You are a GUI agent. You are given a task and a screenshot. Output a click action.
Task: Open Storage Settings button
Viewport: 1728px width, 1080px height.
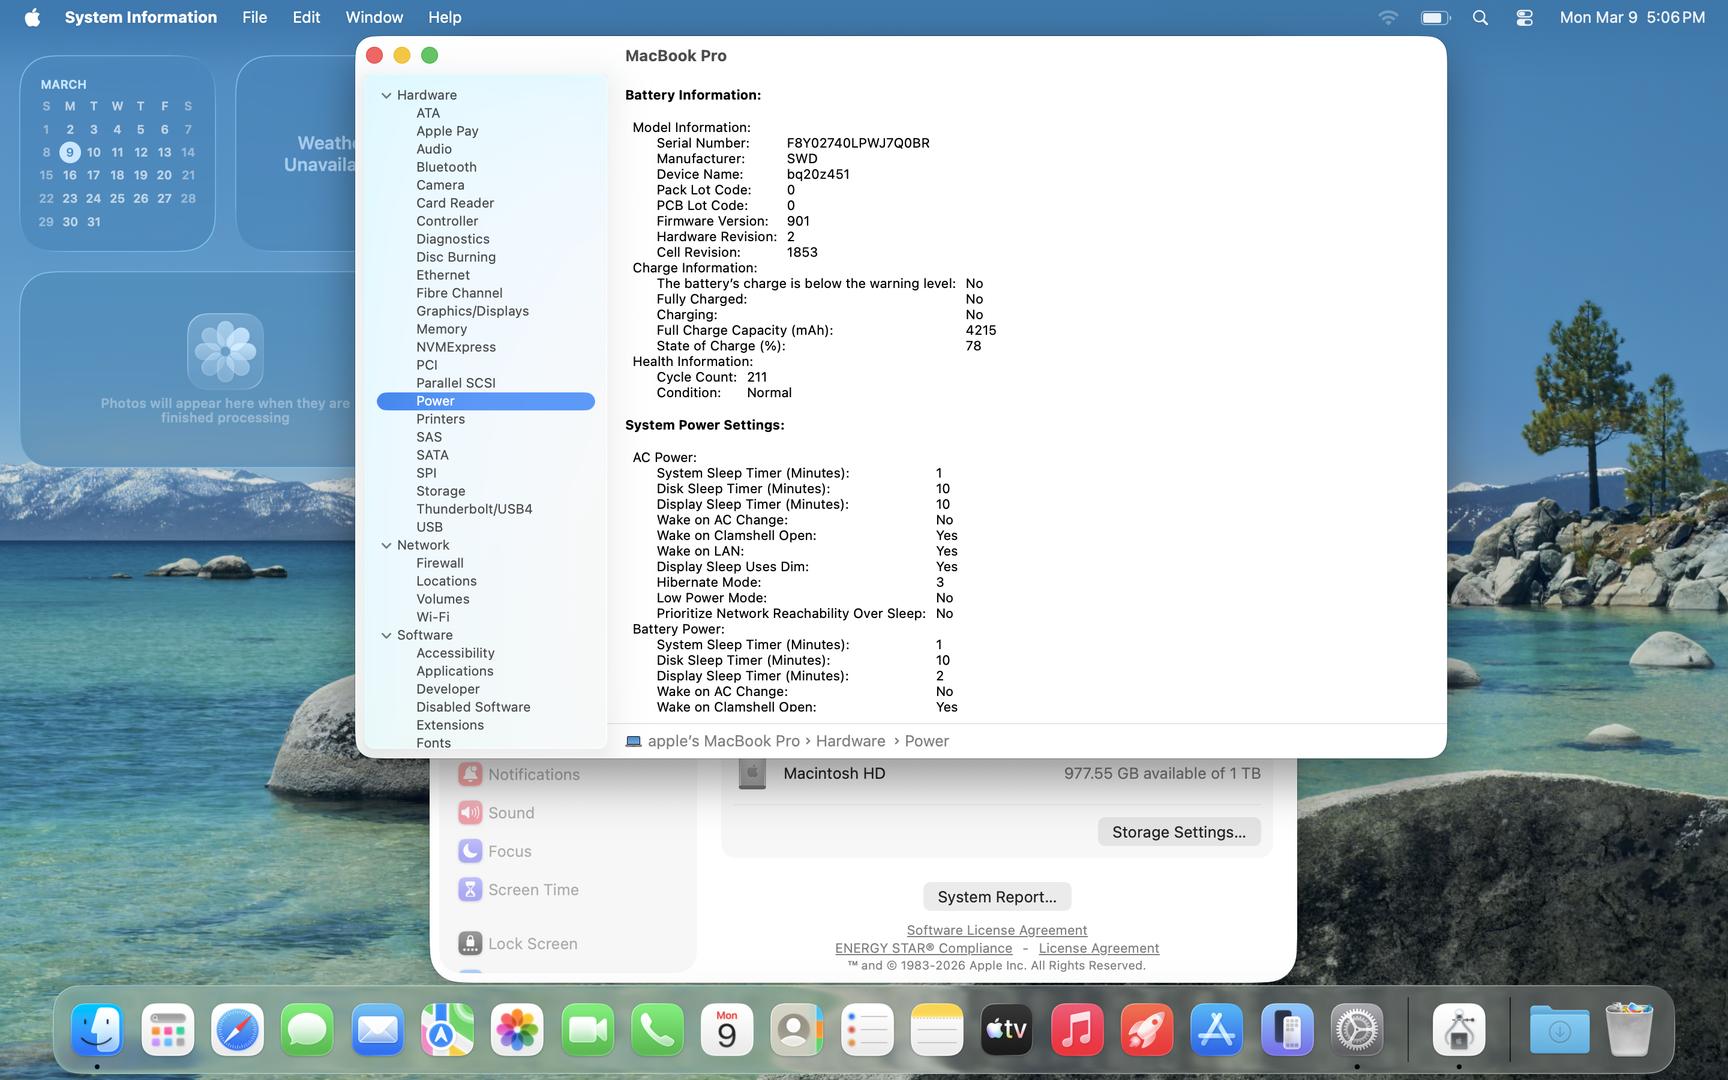[x=1178, y=832]
